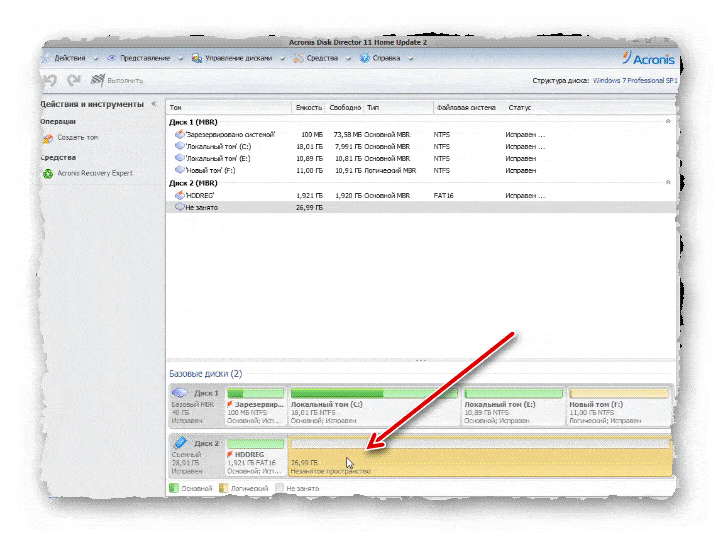Select the 'HDDREG' volume row
This screenshot has width=718, height=535.
pos(421,196)
